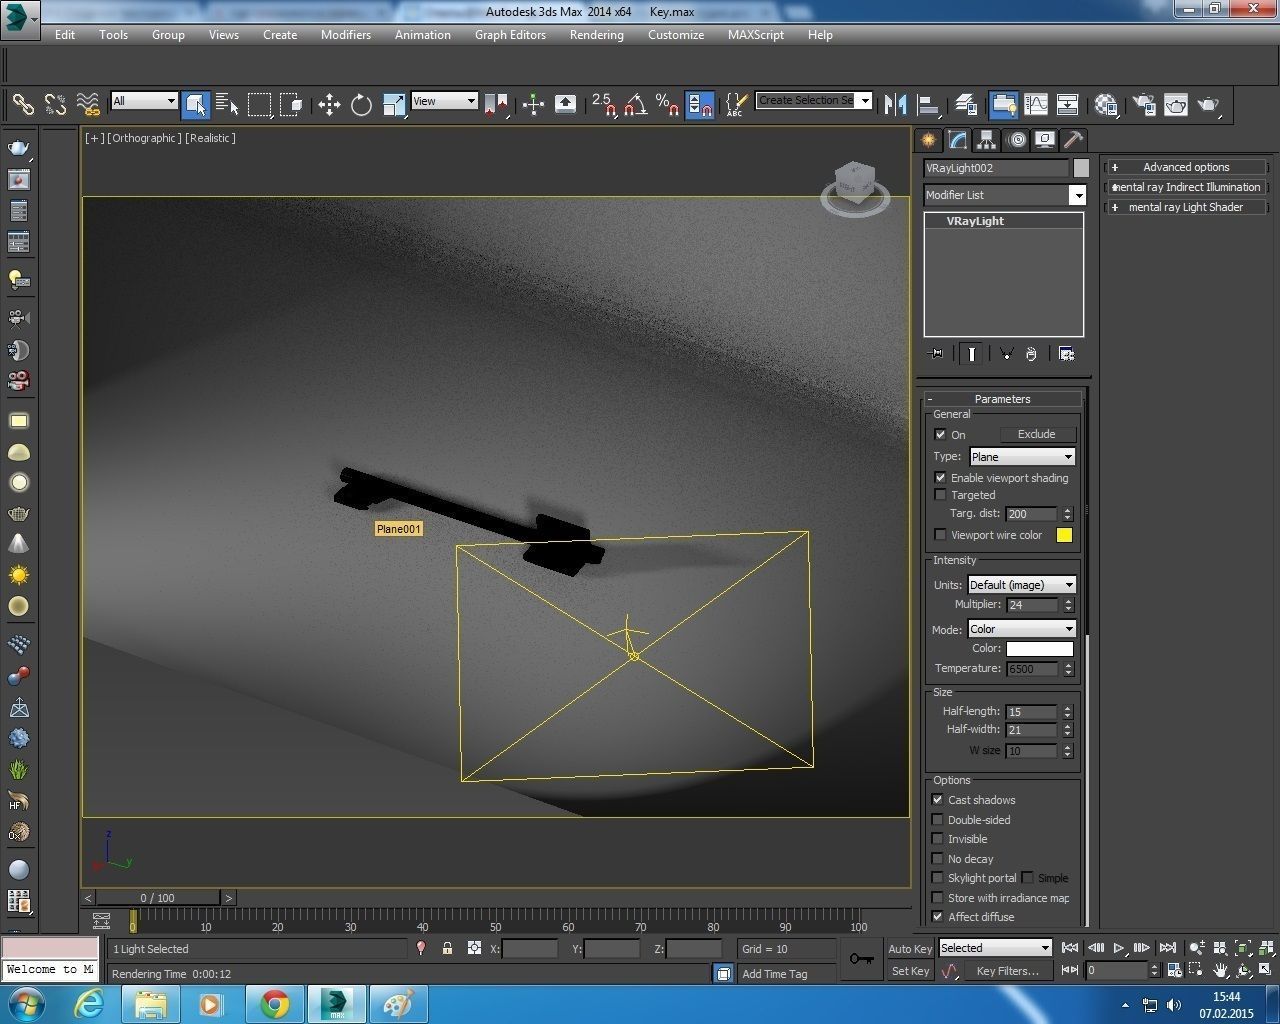Activate the Select Object tool
Viewport: 1280px width, 1024px height.
tap(196, 104)
